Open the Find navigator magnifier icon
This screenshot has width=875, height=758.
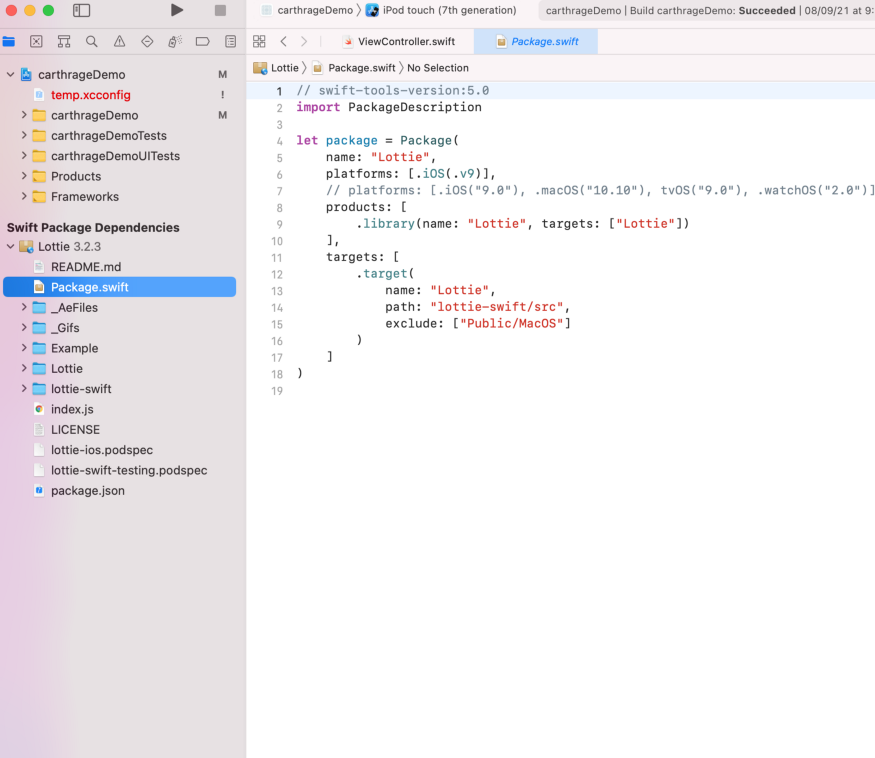[92, 41]
